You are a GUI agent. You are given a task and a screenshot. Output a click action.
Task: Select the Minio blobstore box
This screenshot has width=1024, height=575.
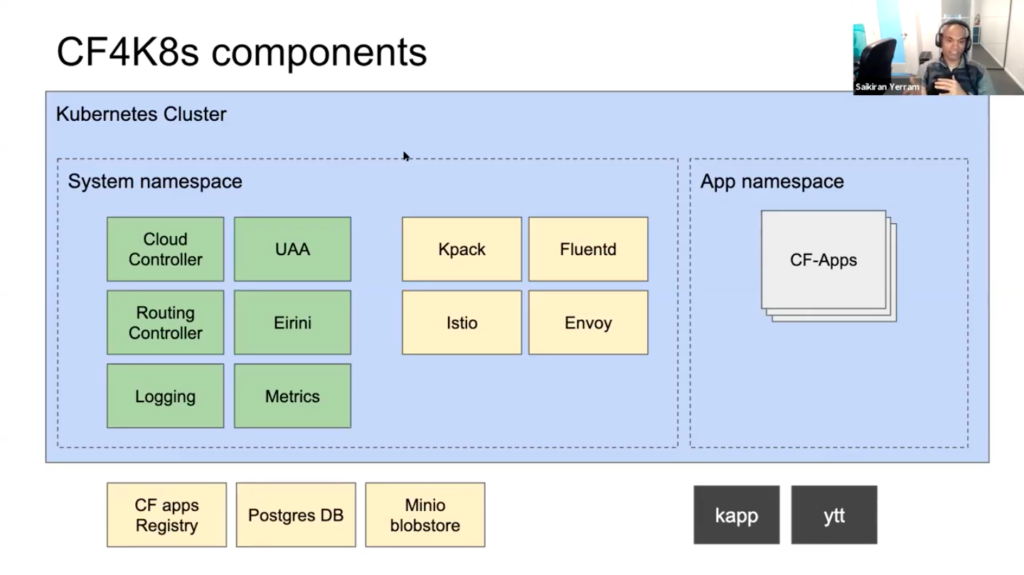[425, 515]
